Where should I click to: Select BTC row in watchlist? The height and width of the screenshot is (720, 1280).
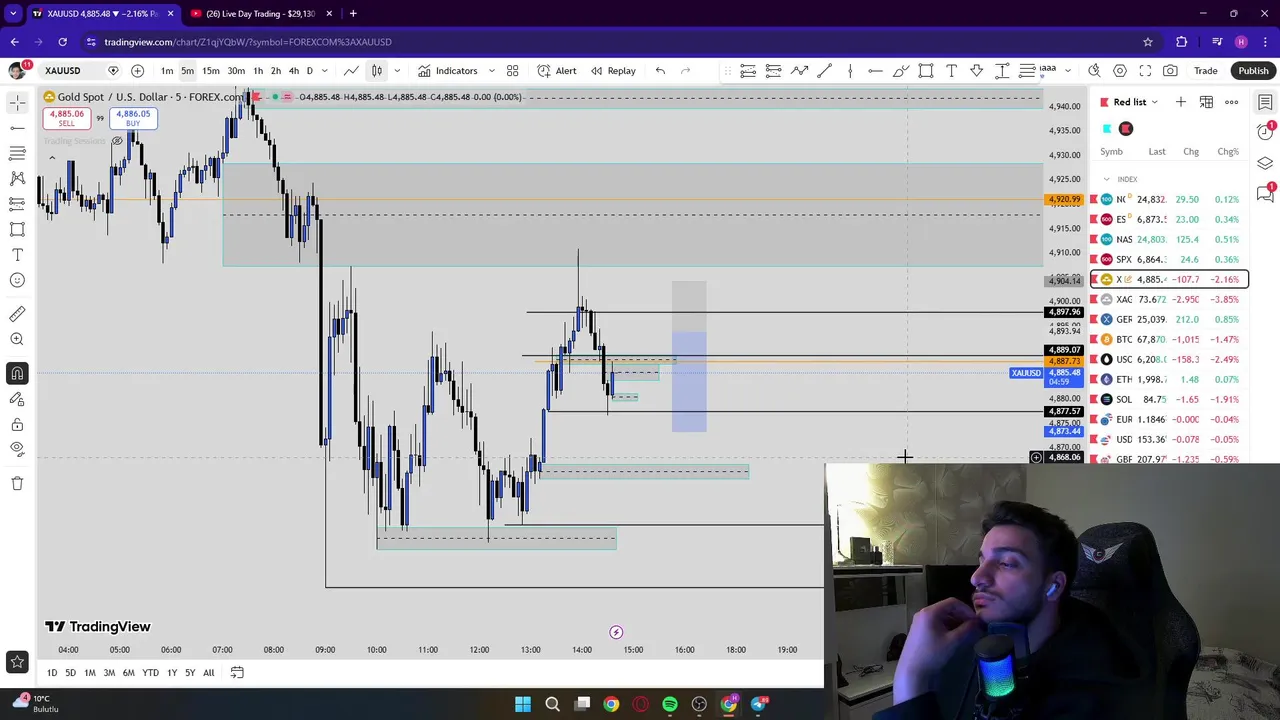point(1170,339)
